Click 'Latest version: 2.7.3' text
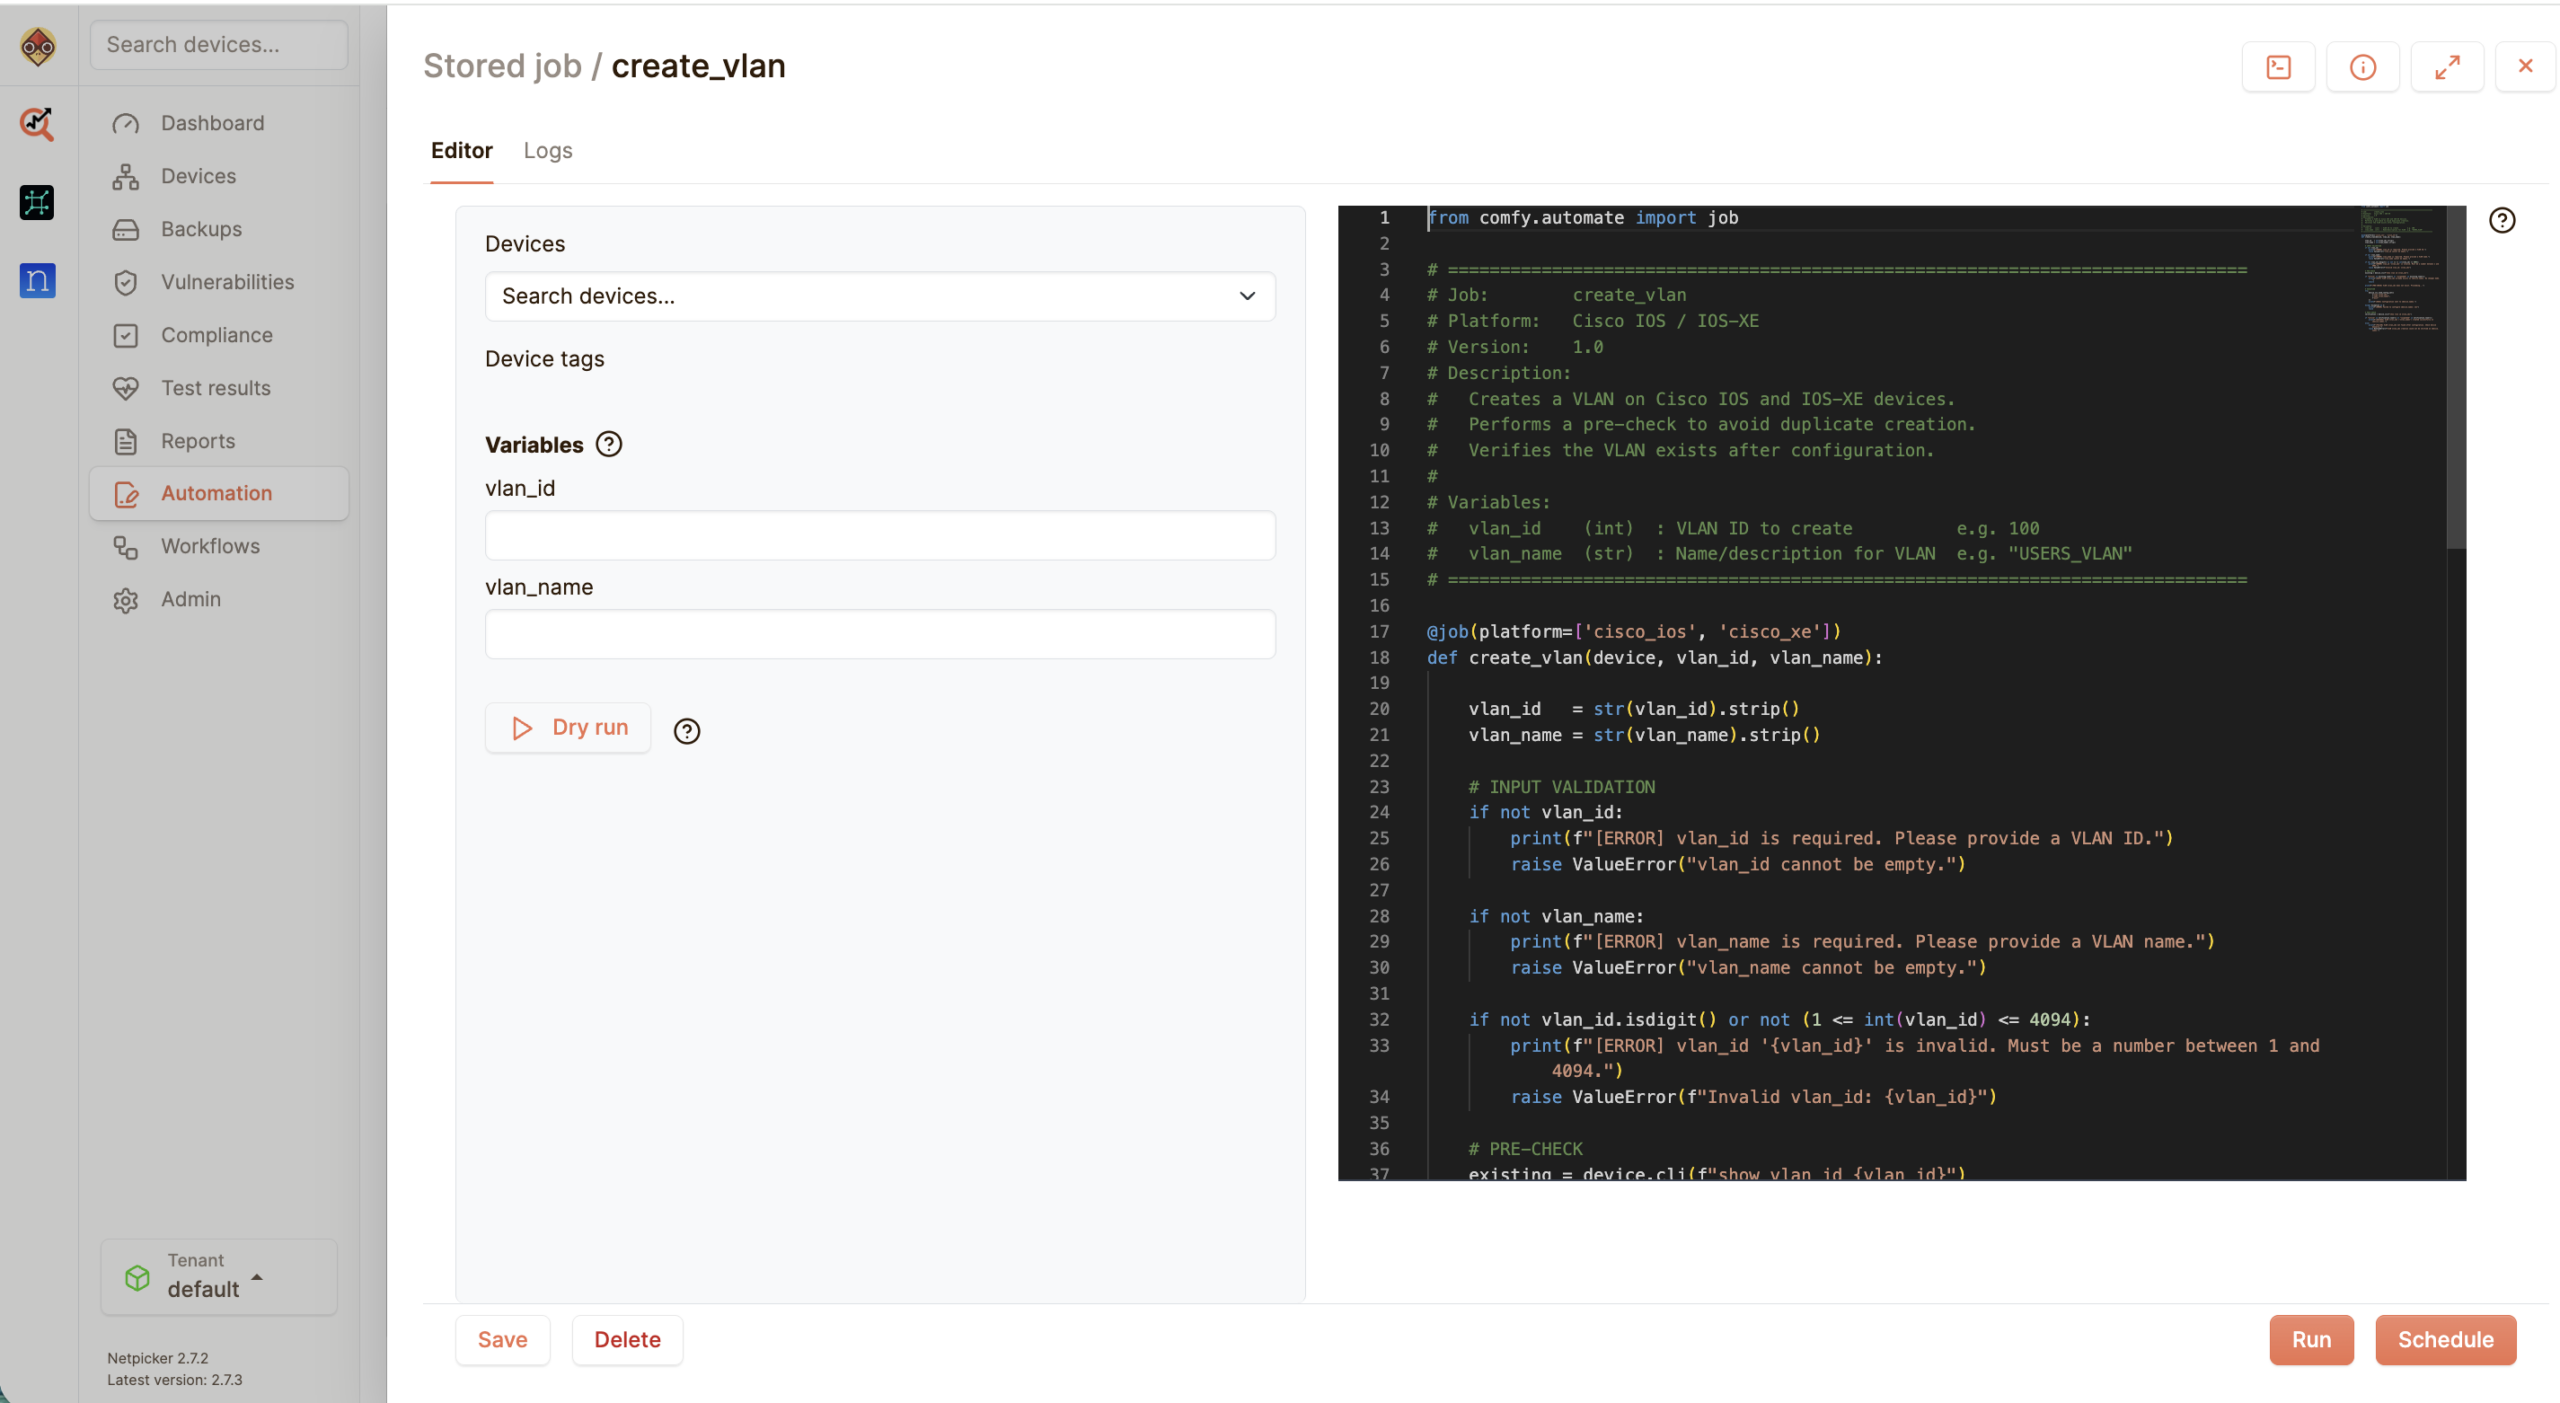Viewport: 2560px width, 1403px height. (175, 1381)
